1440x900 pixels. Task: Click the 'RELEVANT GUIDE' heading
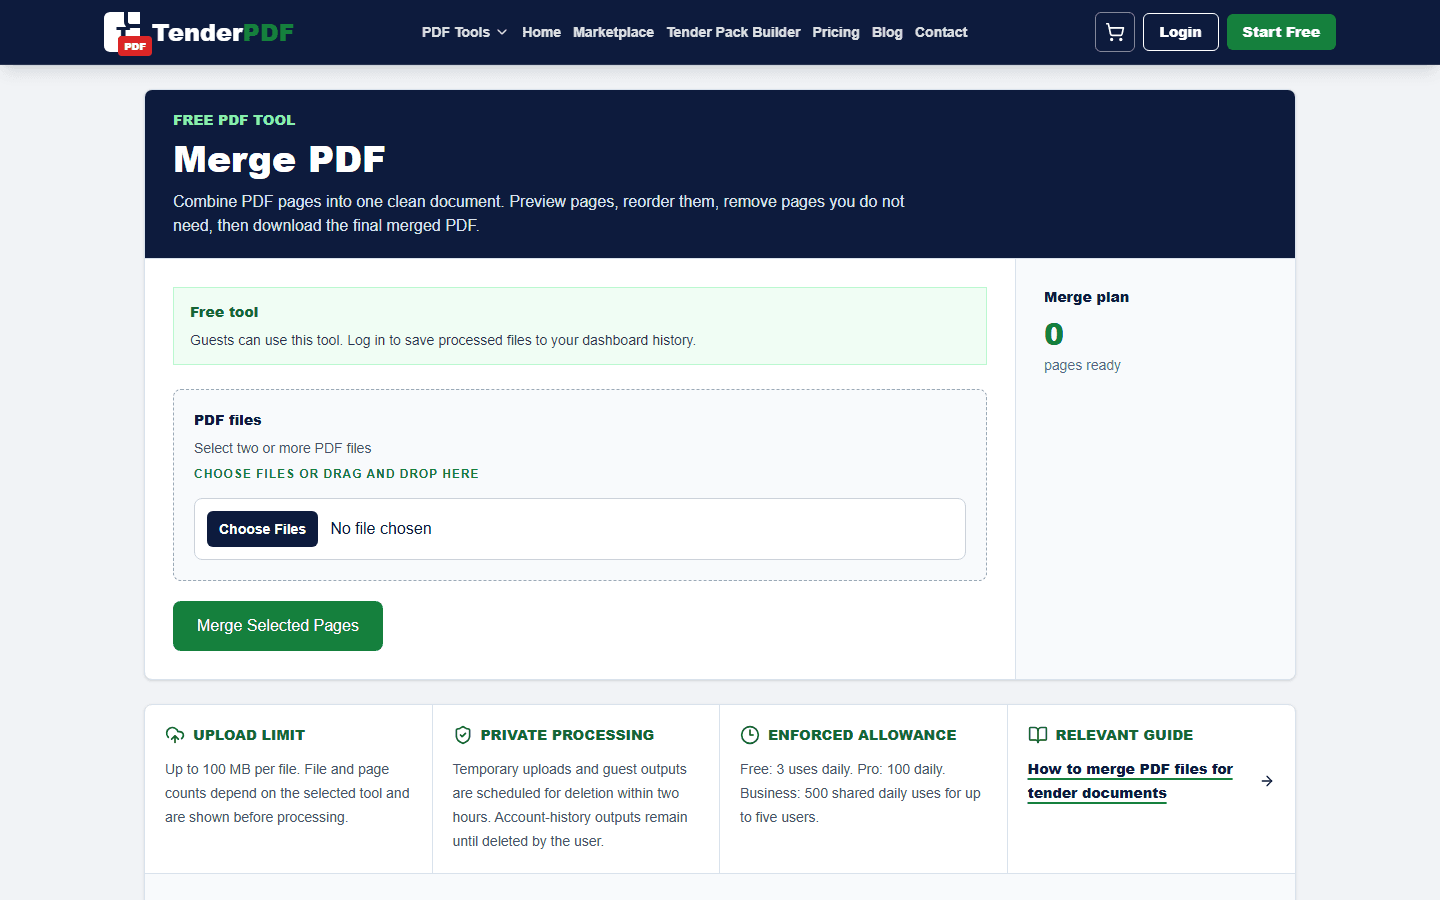pos(1124,735)
